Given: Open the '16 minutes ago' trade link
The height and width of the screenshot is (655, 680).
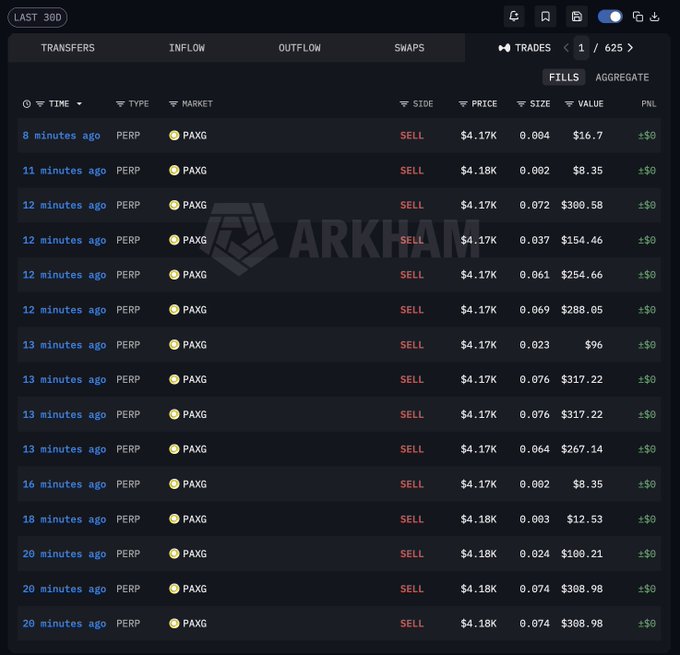Looking at the screenshot, I should pyautogui.click(x=64, y=484).
